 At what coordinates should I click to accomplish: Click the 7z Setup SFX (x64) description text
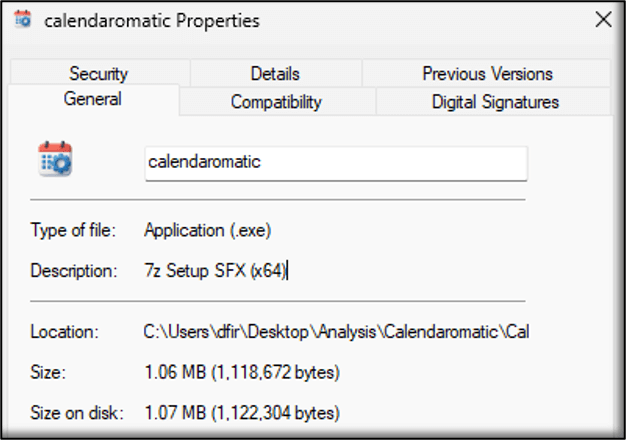click(216, 271)
